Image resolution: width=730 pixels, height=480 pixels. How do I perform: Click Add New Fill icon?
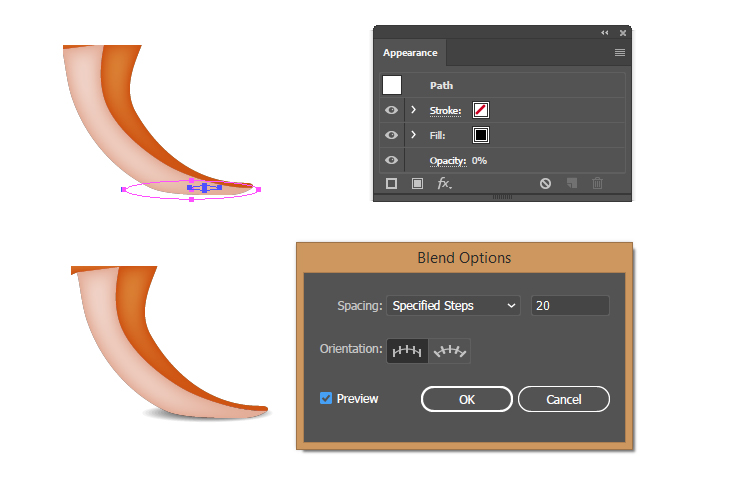(x=418, y=183)
